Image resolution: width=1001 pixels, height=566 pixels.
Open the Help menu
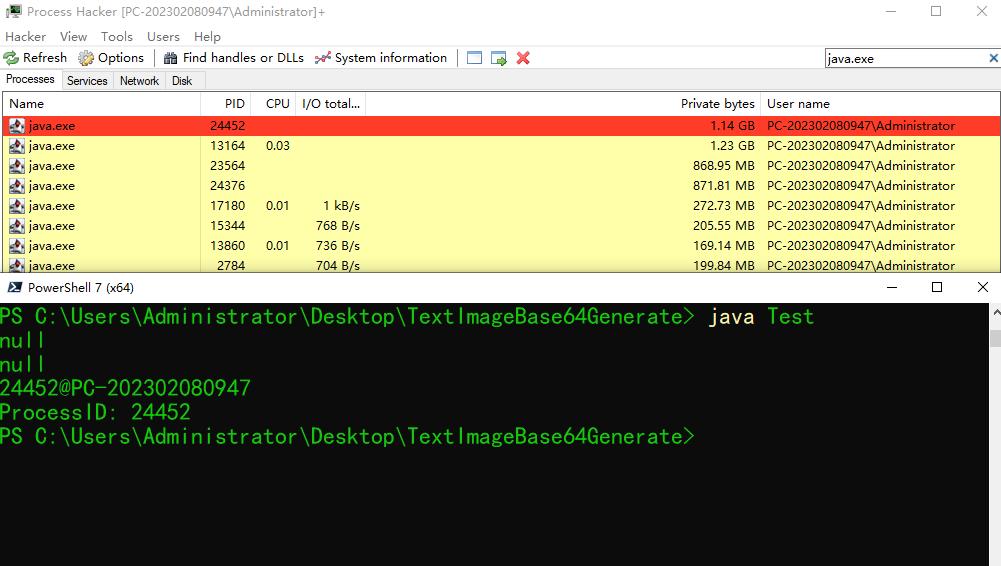coord(207,36)
